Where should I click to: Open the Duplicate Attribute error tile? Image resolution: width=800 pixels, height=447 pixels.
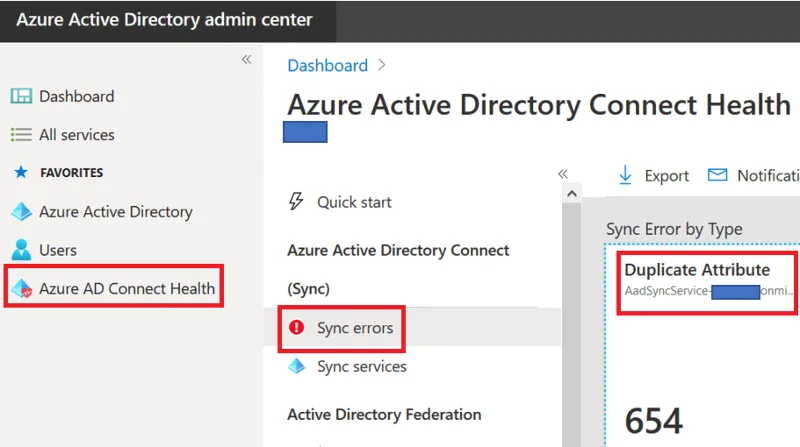707,281
